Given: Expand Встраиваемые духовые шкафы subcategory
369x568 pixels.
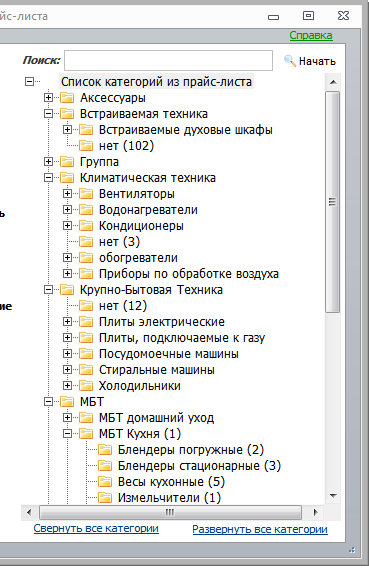Looking at the screenshot, I should (x=67, y=130).
